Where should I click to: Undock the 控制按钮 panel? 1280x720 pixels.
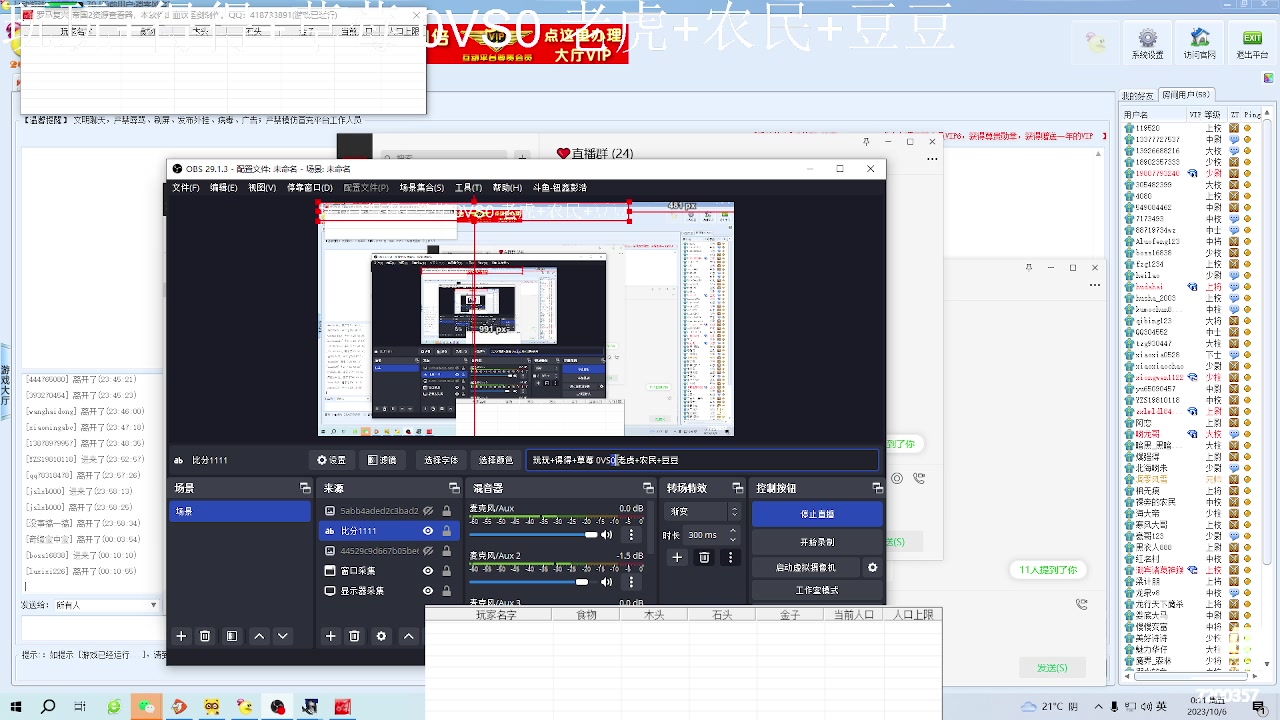coord(877,488)
